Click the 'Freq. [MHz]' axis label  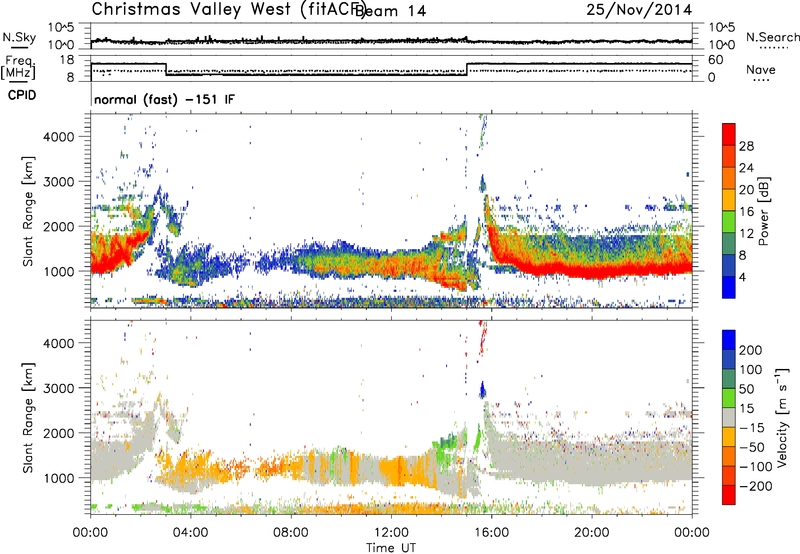pyautogui.click(x=18, y=67)
